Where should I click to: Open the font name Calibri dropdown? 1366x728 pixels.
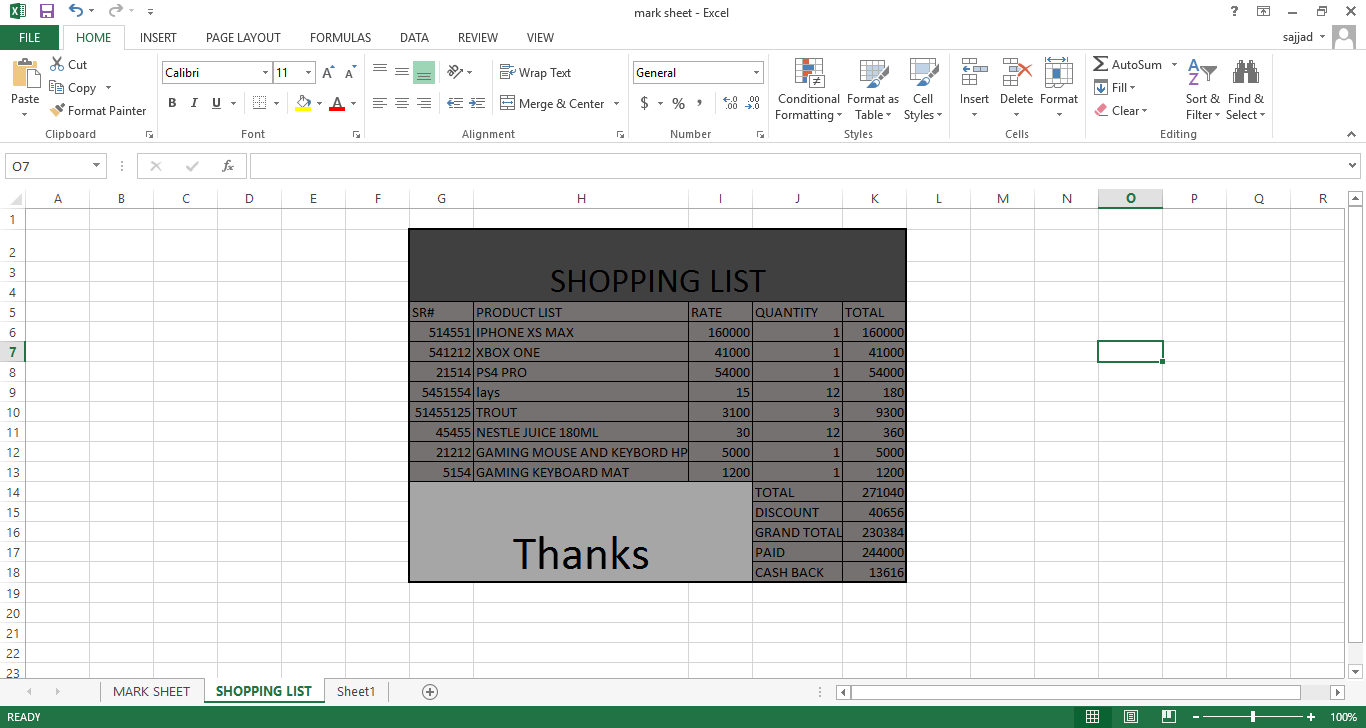click(265, 73)
